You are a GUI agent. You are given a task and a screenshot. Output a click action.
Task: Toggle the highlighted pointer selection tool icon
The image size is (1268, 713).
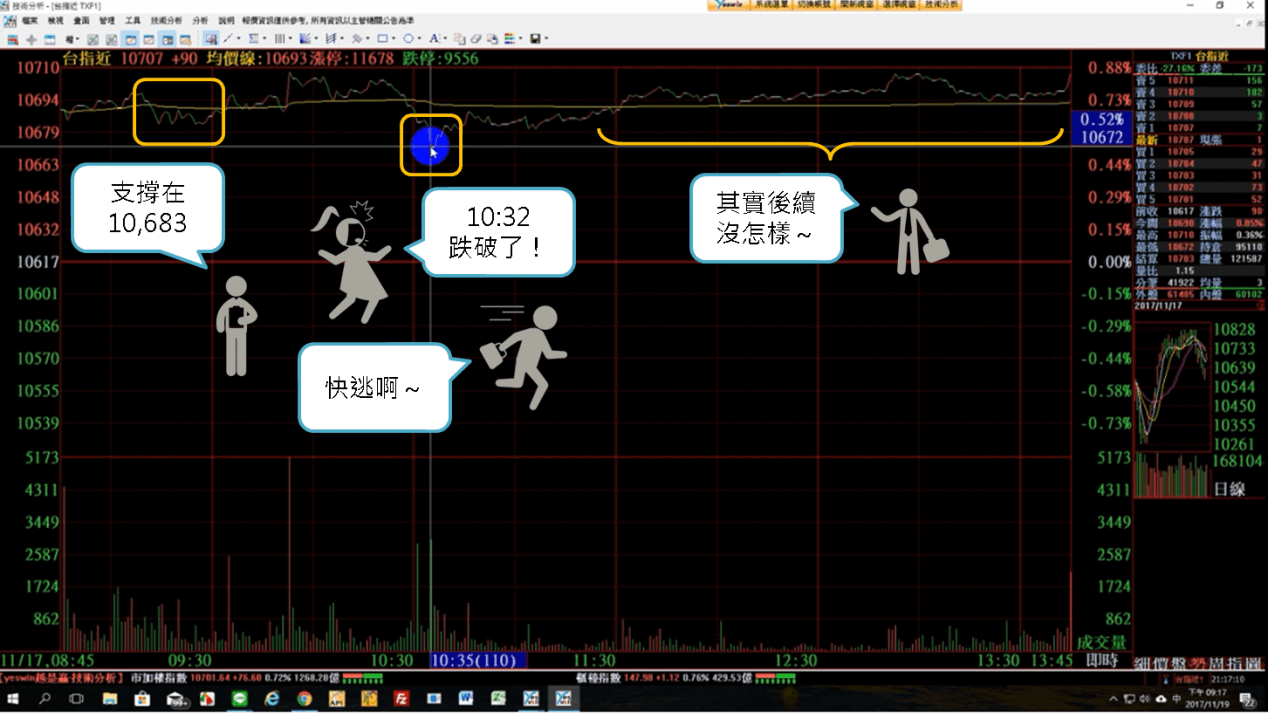(211, 39)
